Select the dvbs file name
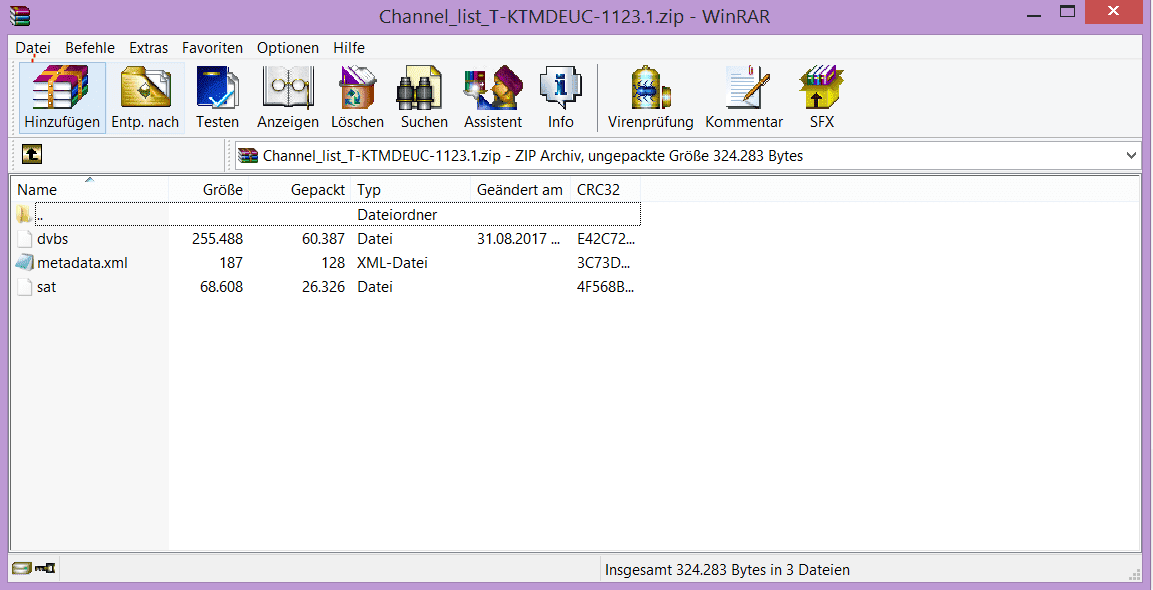This screenshot has height=590, width=1153. click(x=52, y=238)
